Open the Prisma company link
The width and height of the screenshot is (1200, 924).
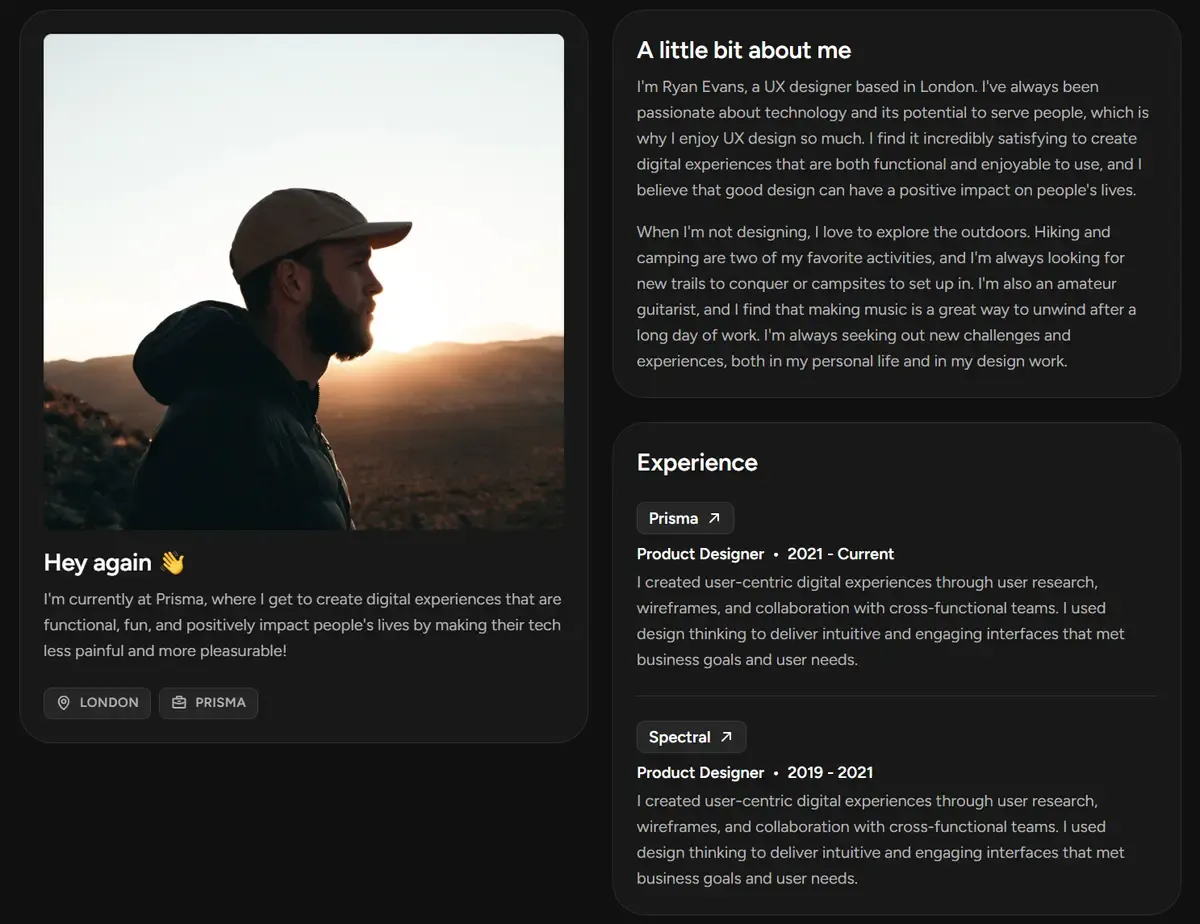[685, 518]
